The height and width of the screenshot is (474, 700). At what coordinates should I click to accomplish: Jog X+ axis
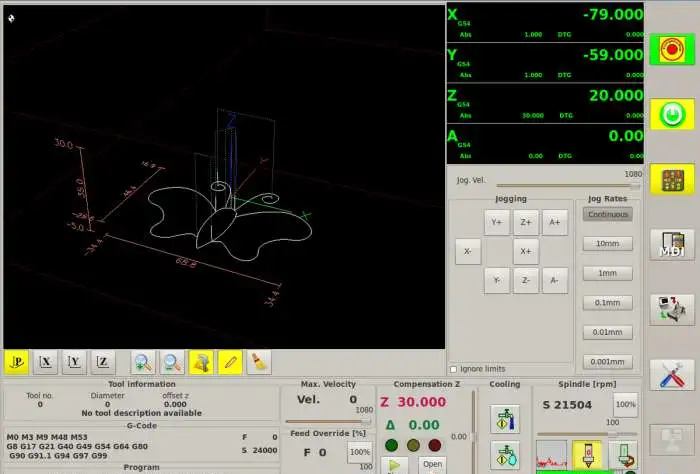pos(526,251)
